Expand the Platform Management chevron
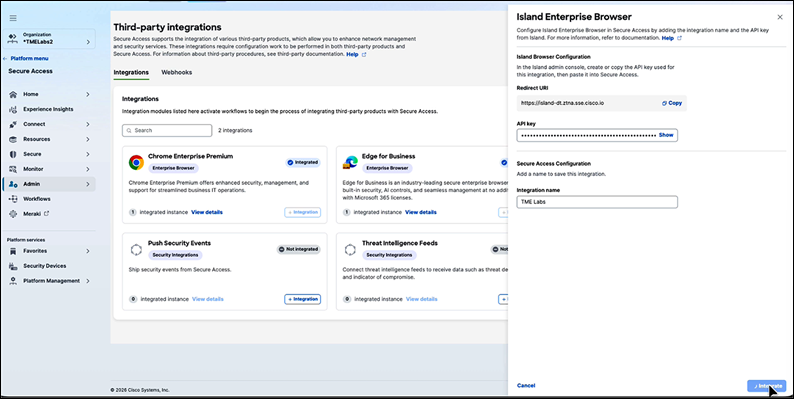Viewport: 794px width, 399px height. (88, 281)
